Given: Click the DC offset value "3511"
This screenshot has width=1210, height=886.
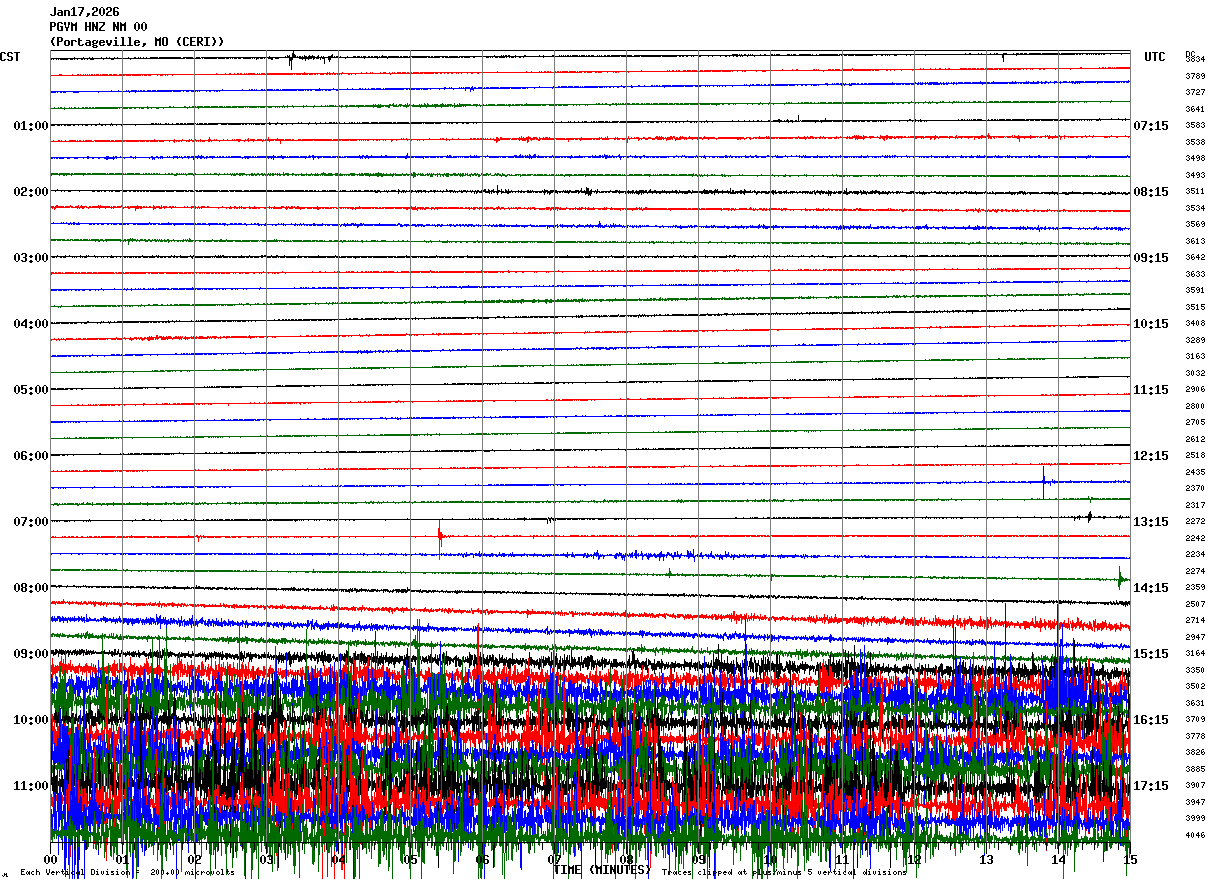Looking at the screenshot, I should (1195, 191).
